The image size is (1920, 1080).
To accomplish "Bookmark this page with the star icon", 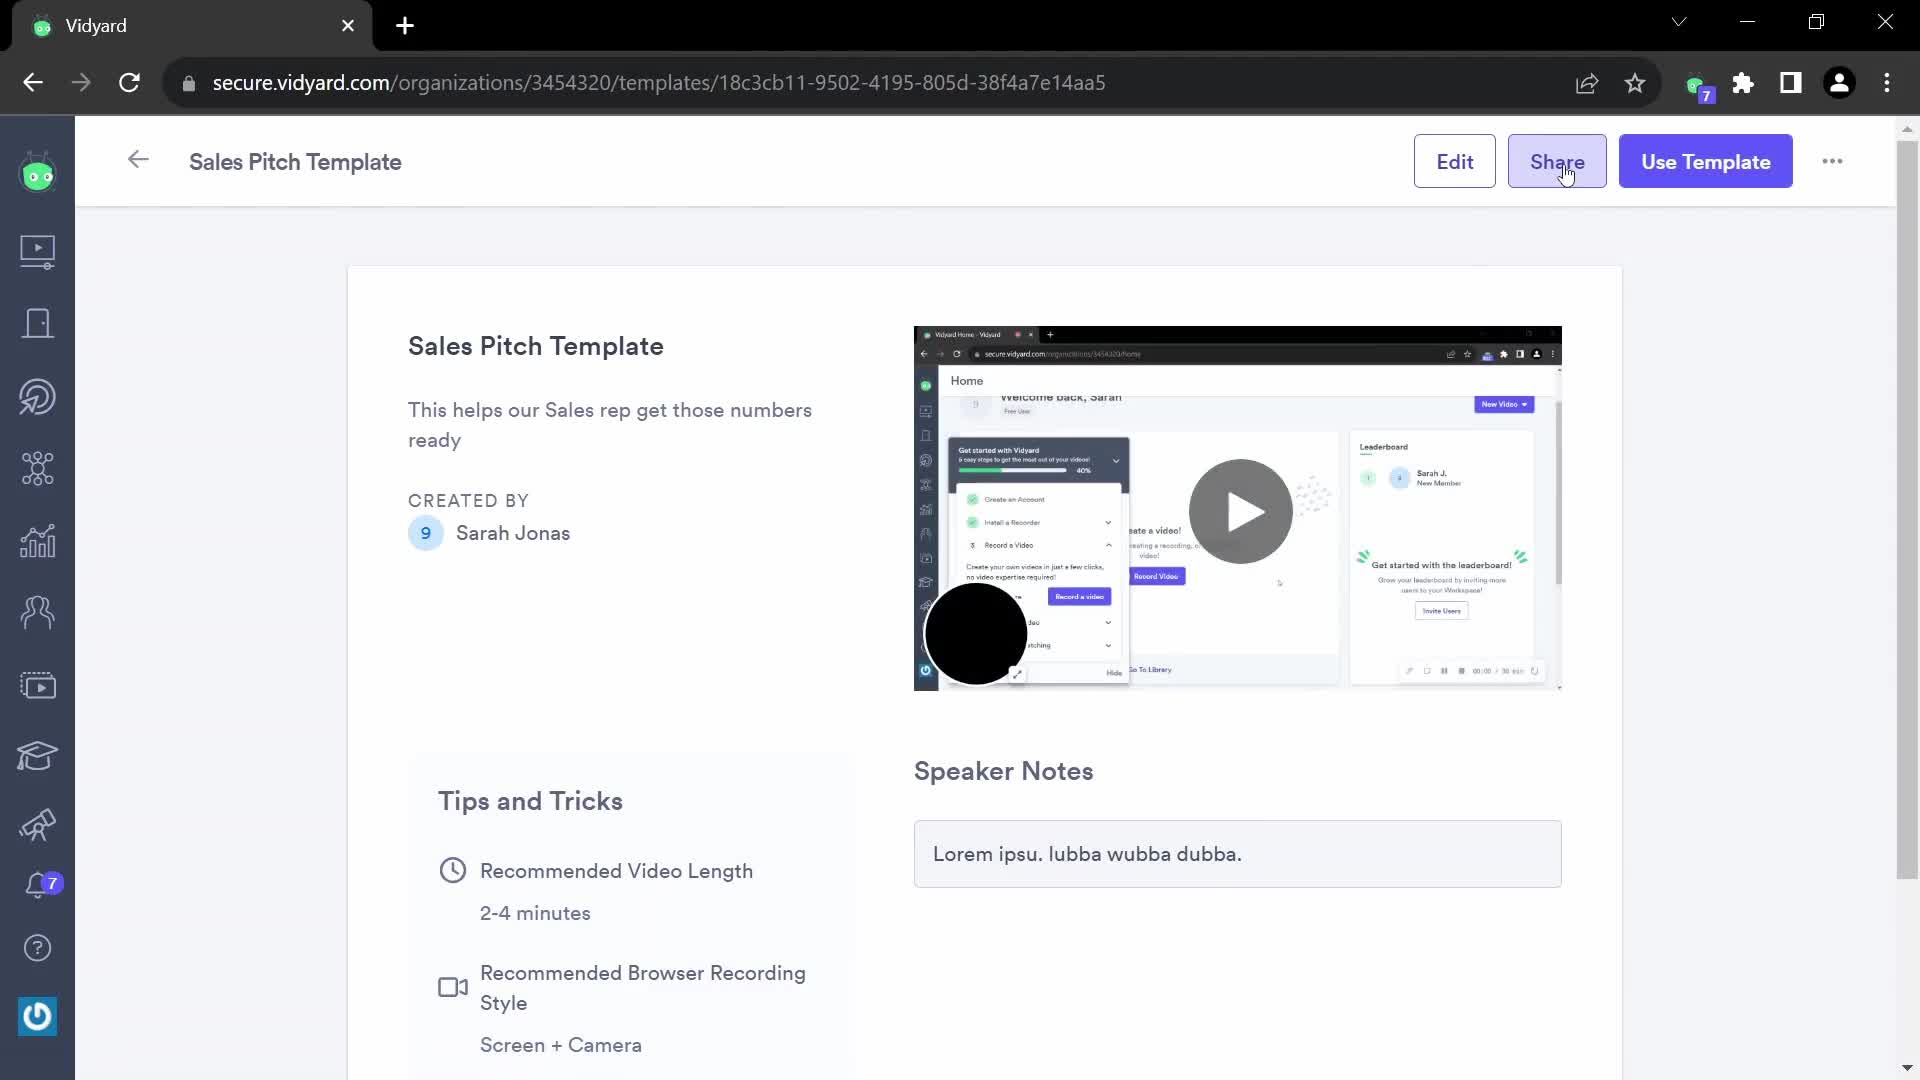I will click(1635, 83).
